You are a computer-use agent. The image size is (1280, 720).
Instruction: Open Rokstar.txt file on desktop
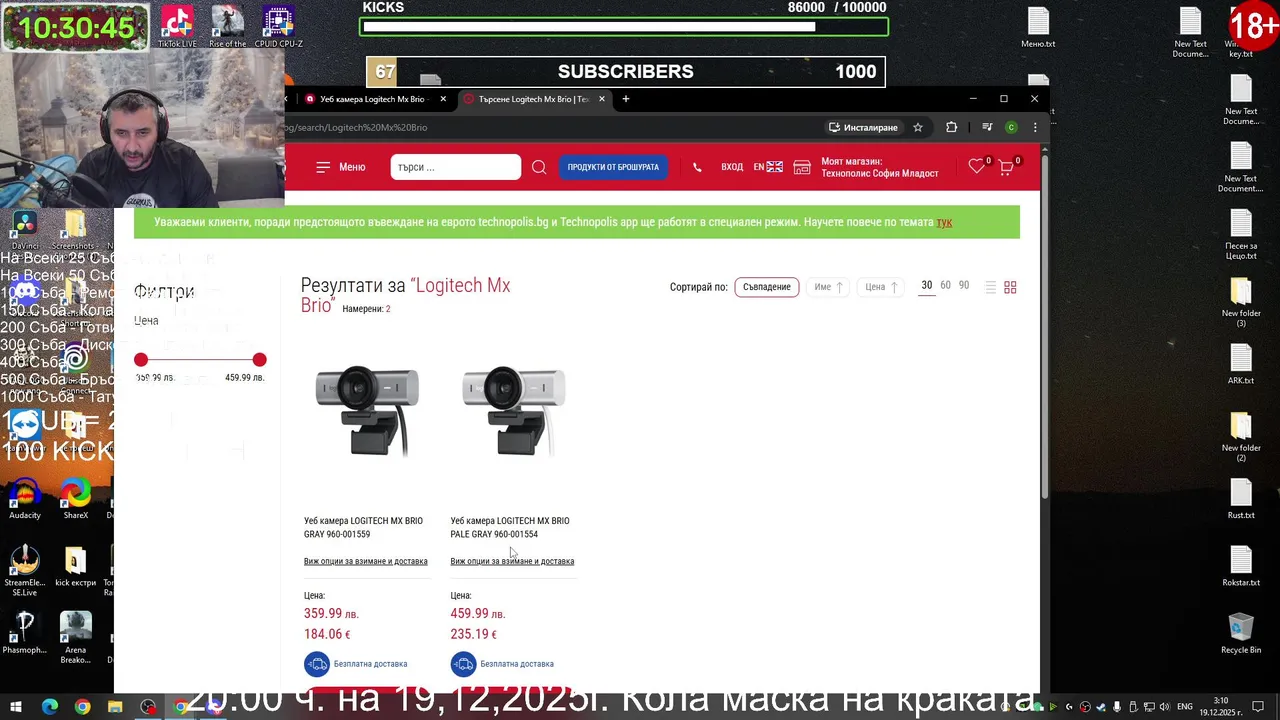(1241, 566)
